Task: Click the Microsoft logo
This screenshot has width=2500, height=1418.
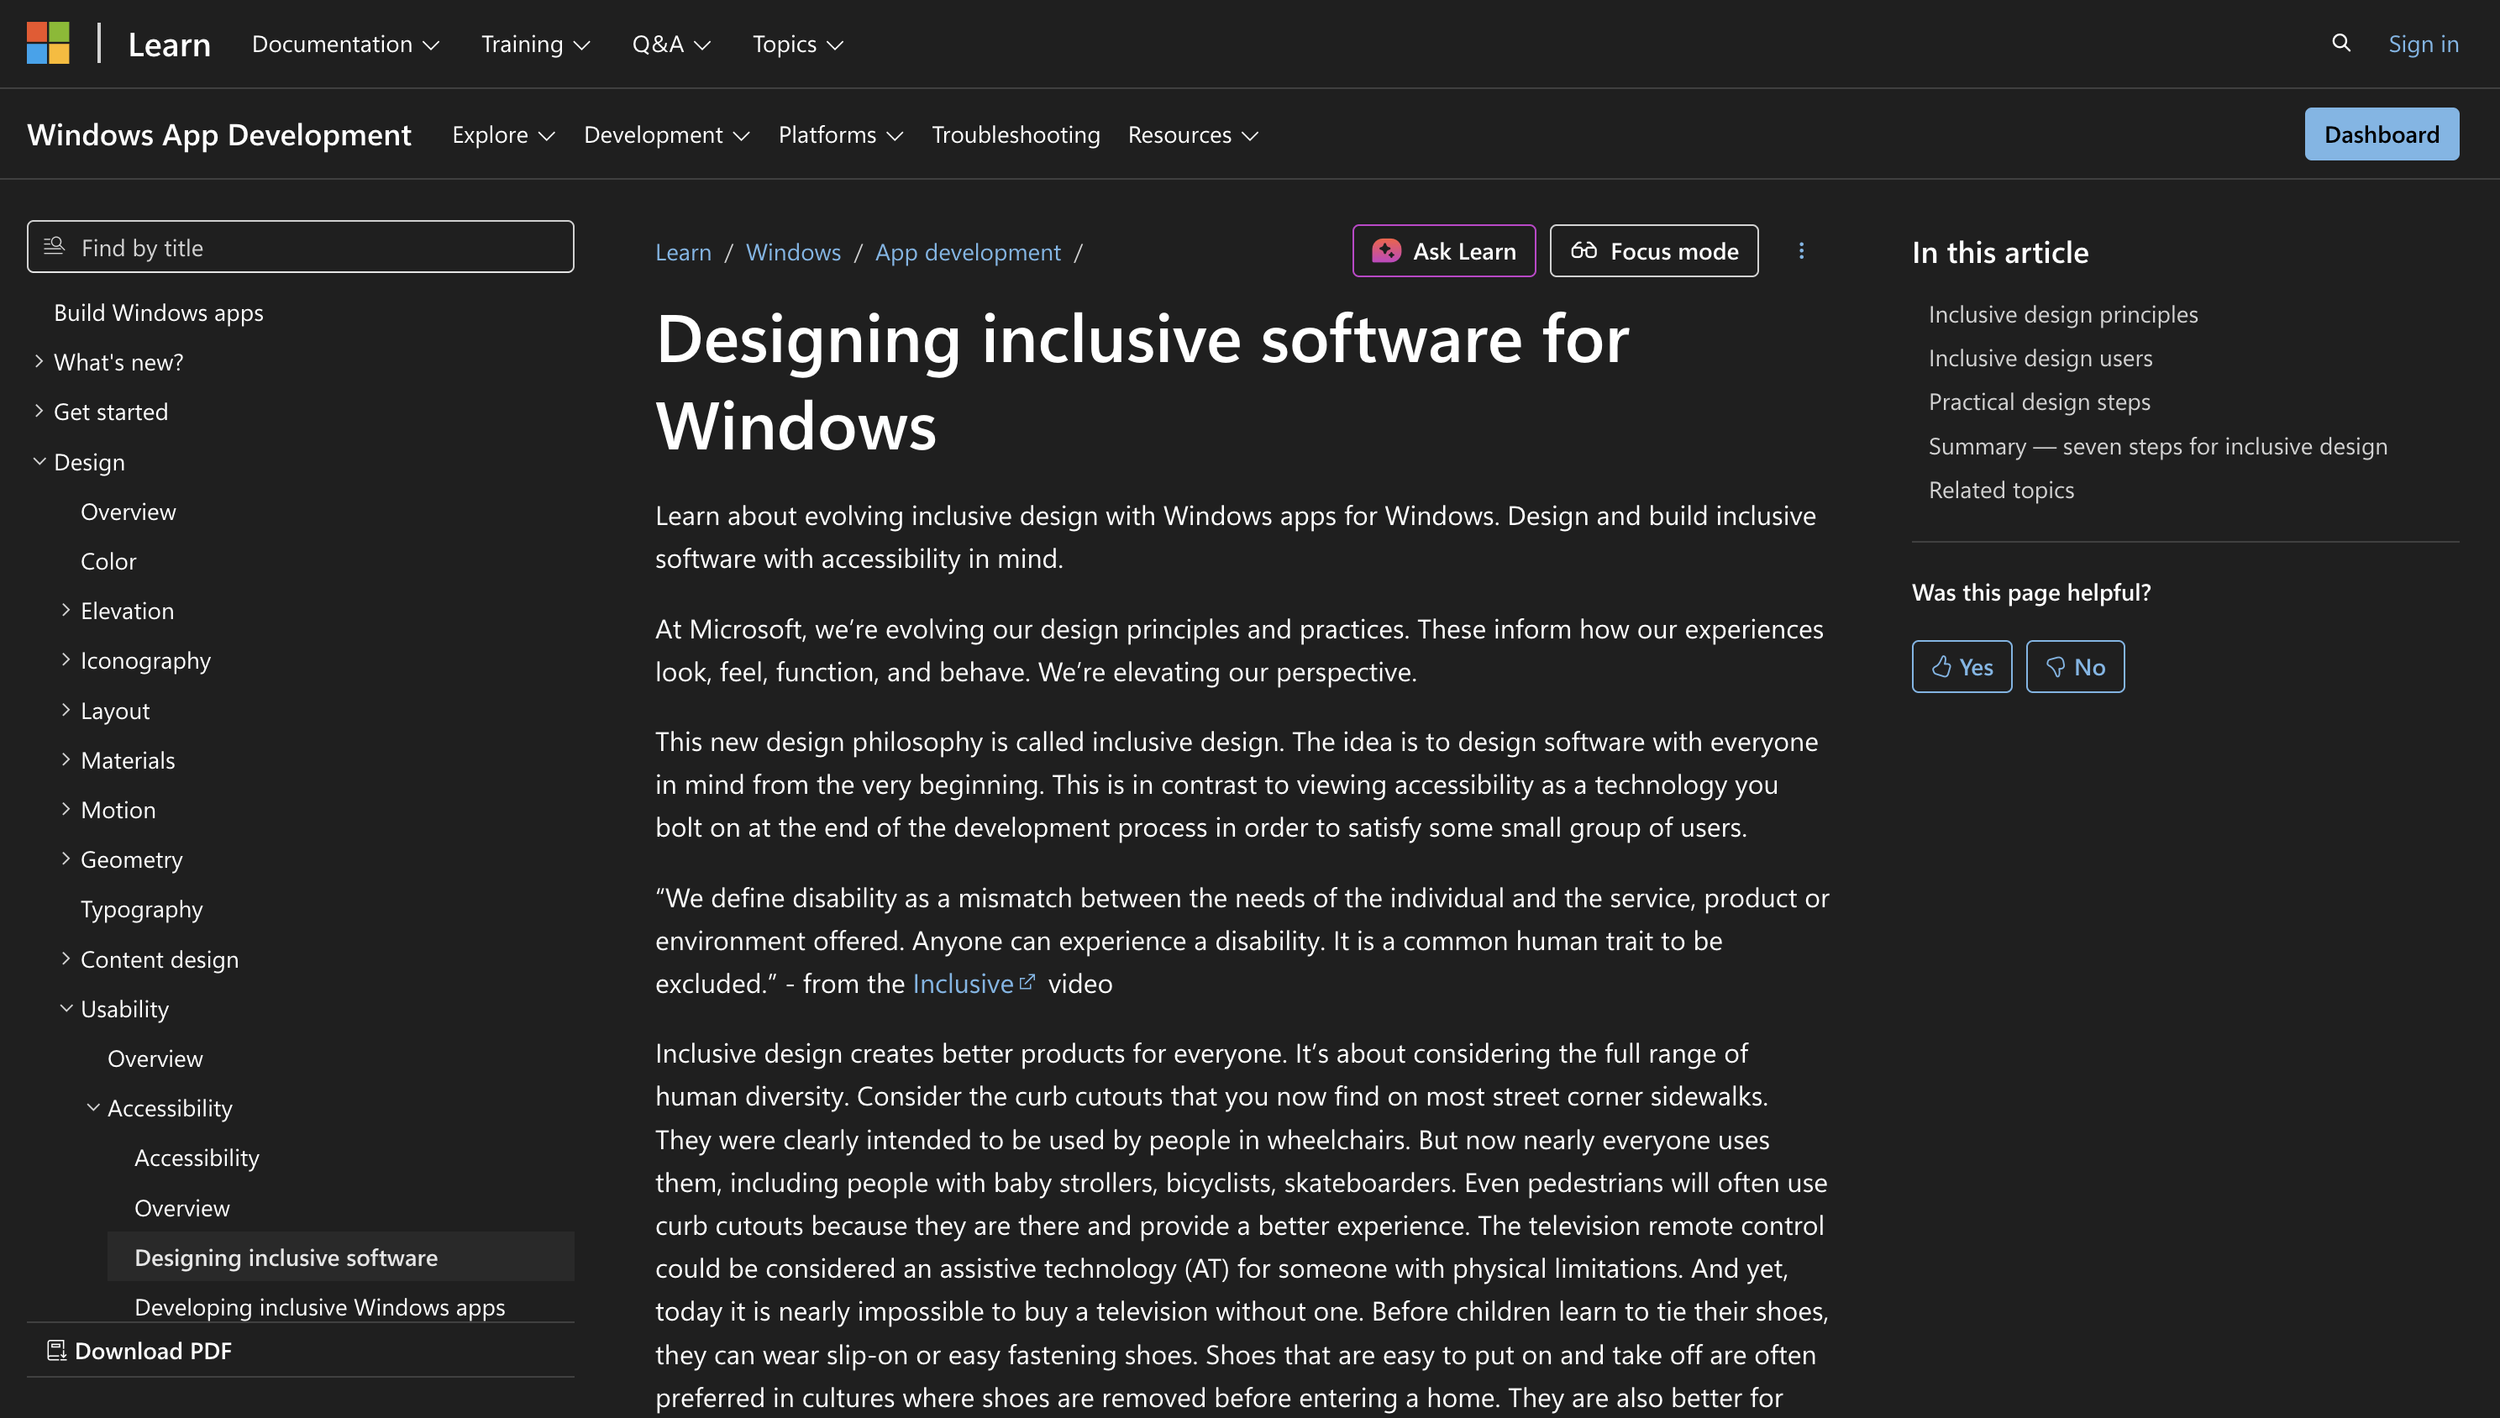Action: (x=48, y=43)
